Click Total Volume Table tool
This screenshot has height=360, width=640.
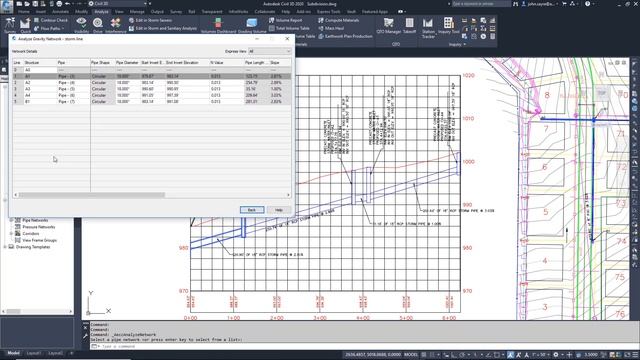coord(289,28)
